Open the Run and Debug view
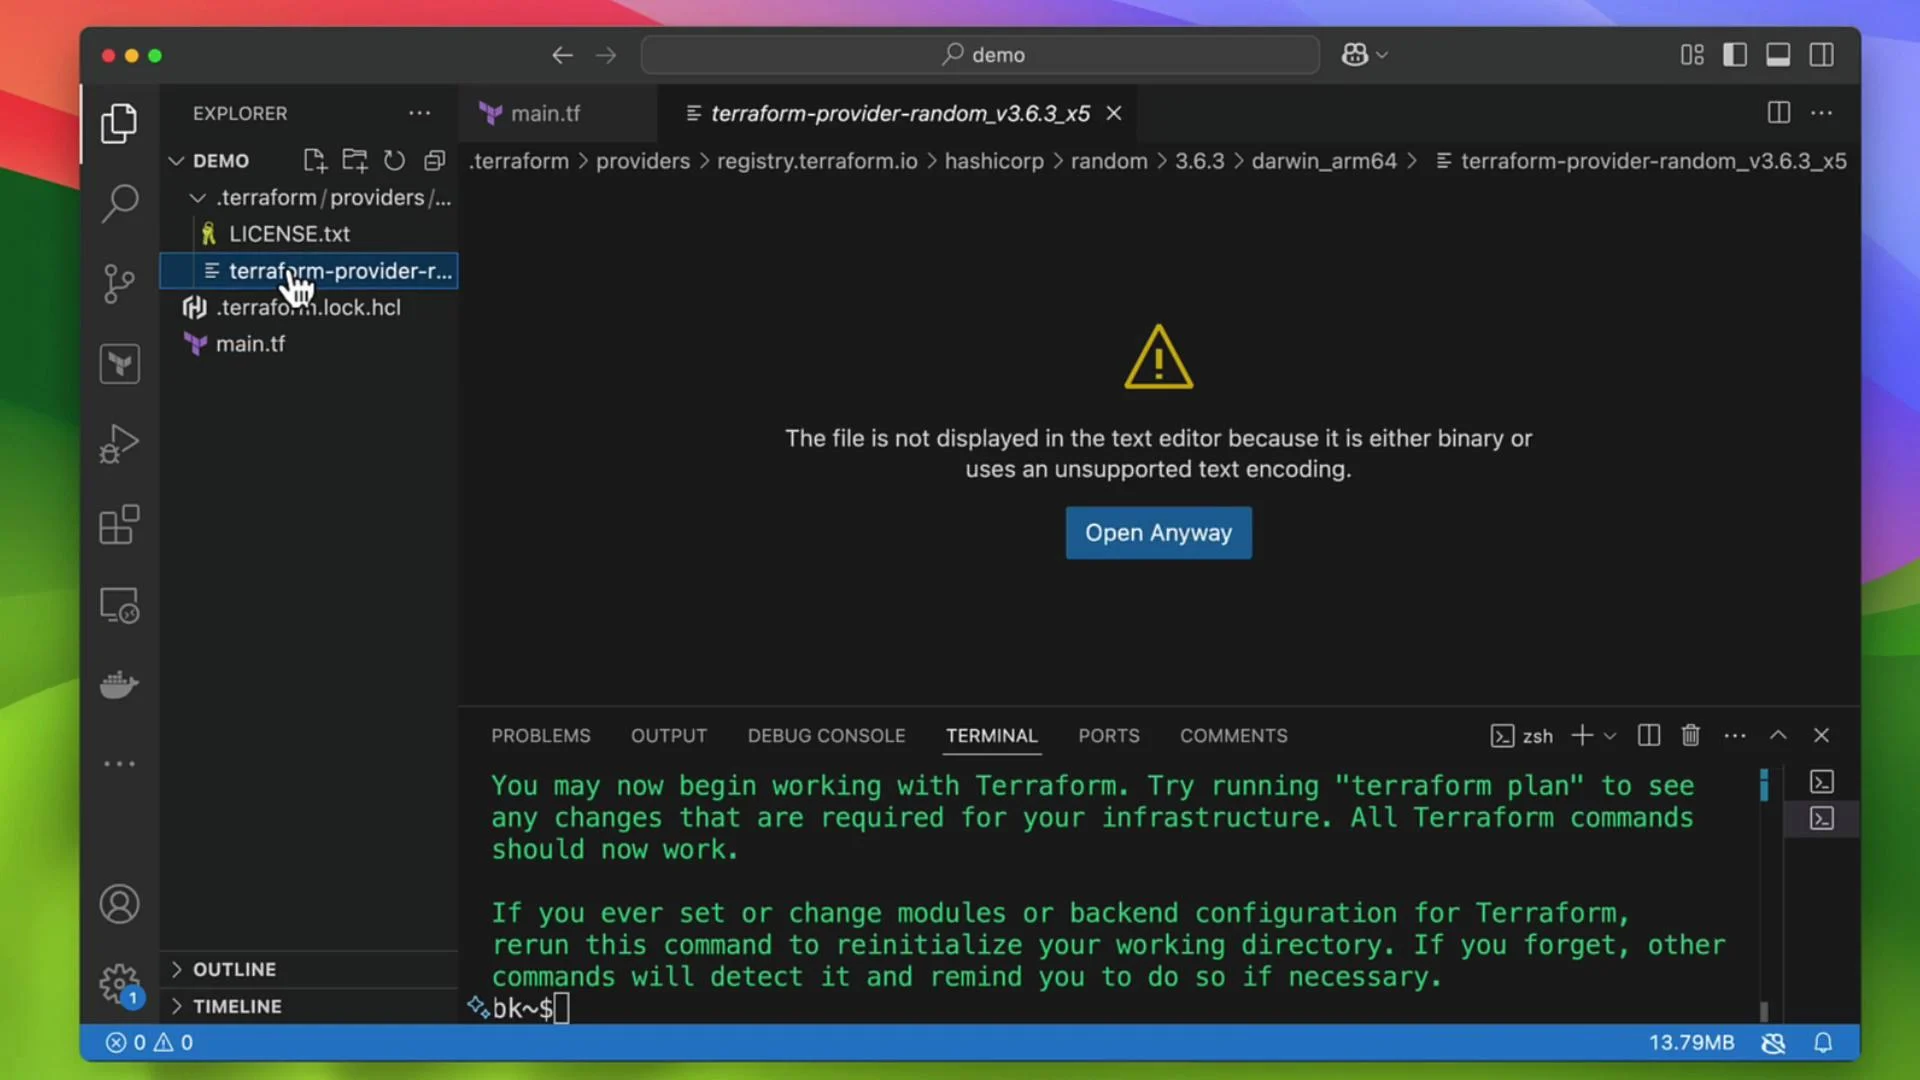This screenshot has width=1920, height=1080. [x=119, y=444]
